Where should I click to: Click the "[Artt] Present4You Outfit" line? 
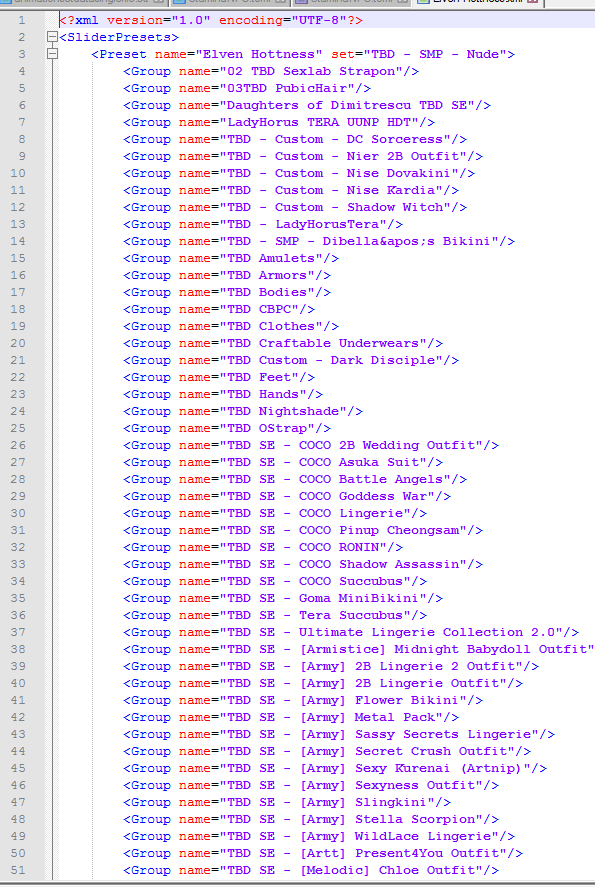(x=323, y=852)
